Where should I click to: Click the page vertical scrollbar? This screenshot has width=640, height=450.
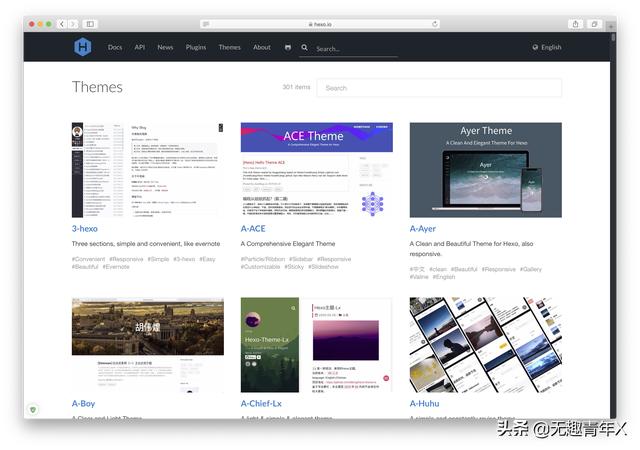point(613,225)
